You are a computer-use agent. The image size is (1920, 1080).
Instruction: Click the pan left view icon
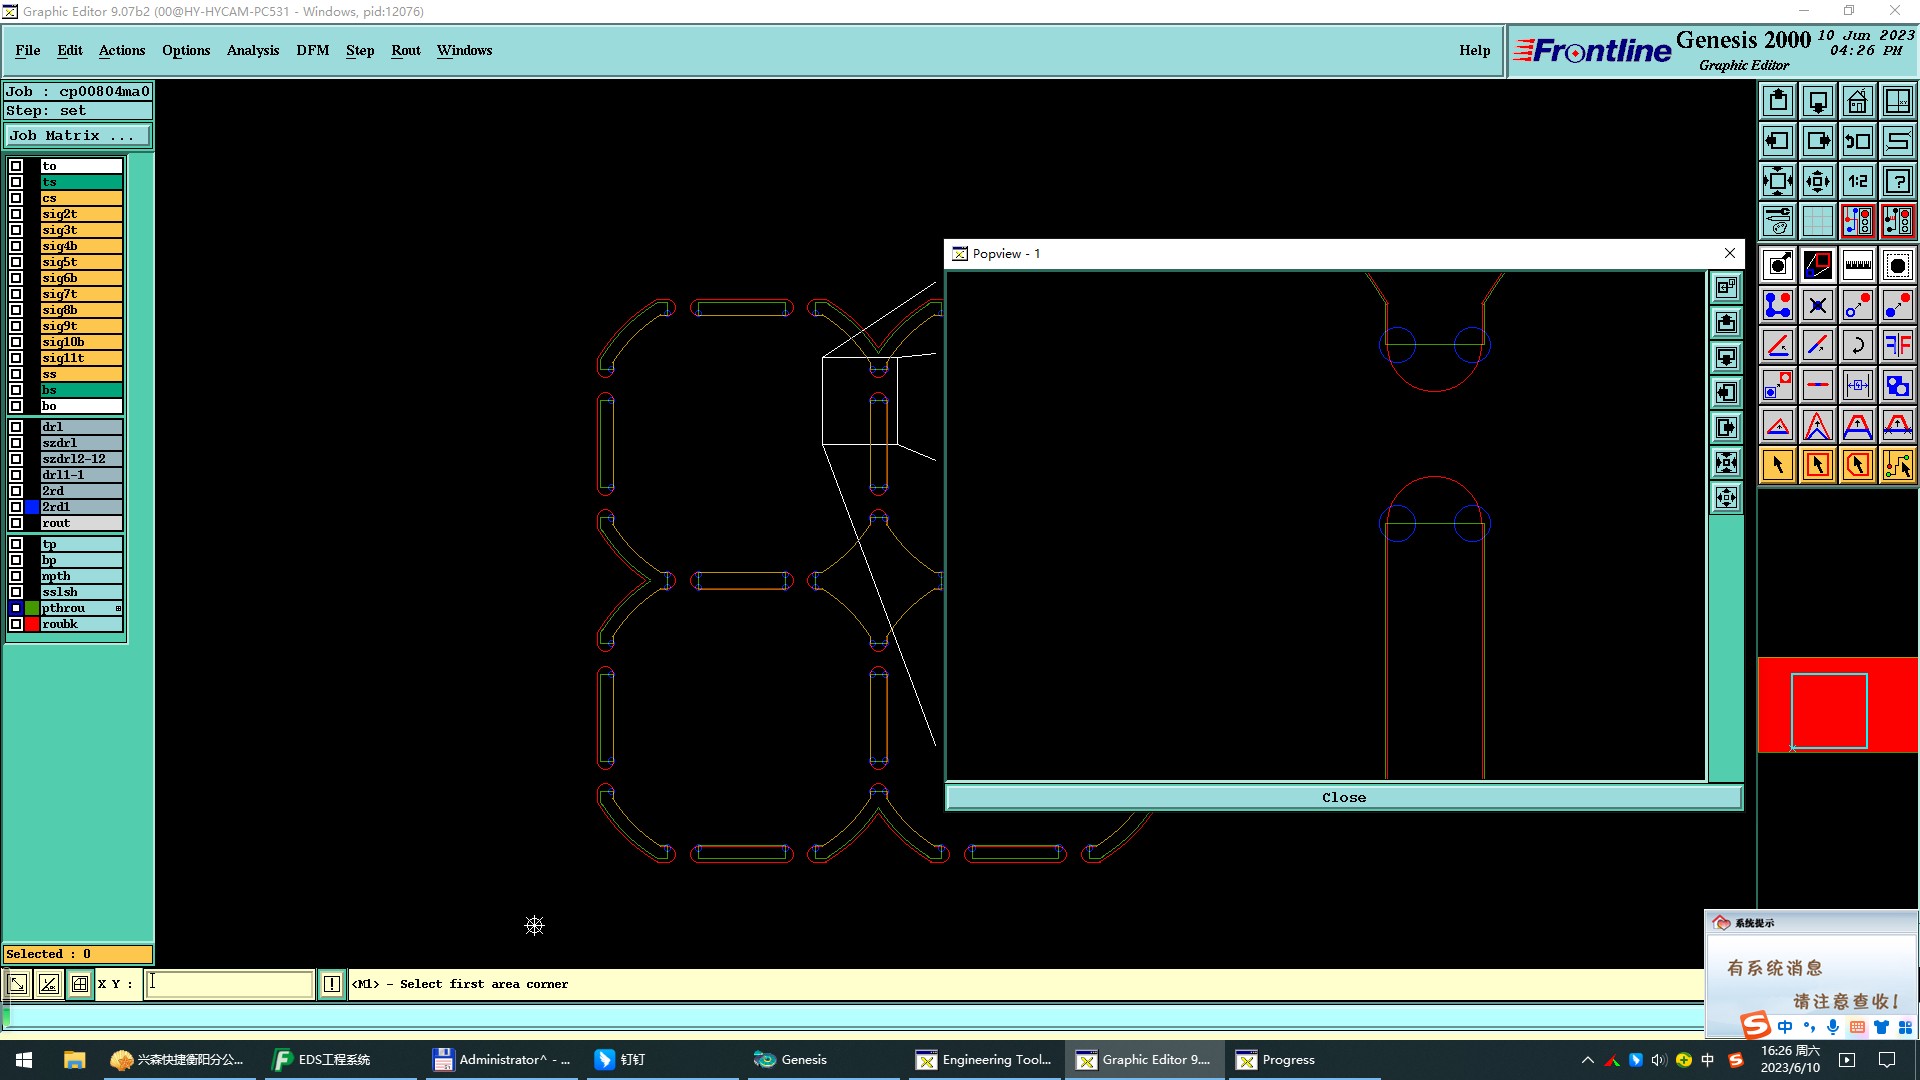[1778, 141]
